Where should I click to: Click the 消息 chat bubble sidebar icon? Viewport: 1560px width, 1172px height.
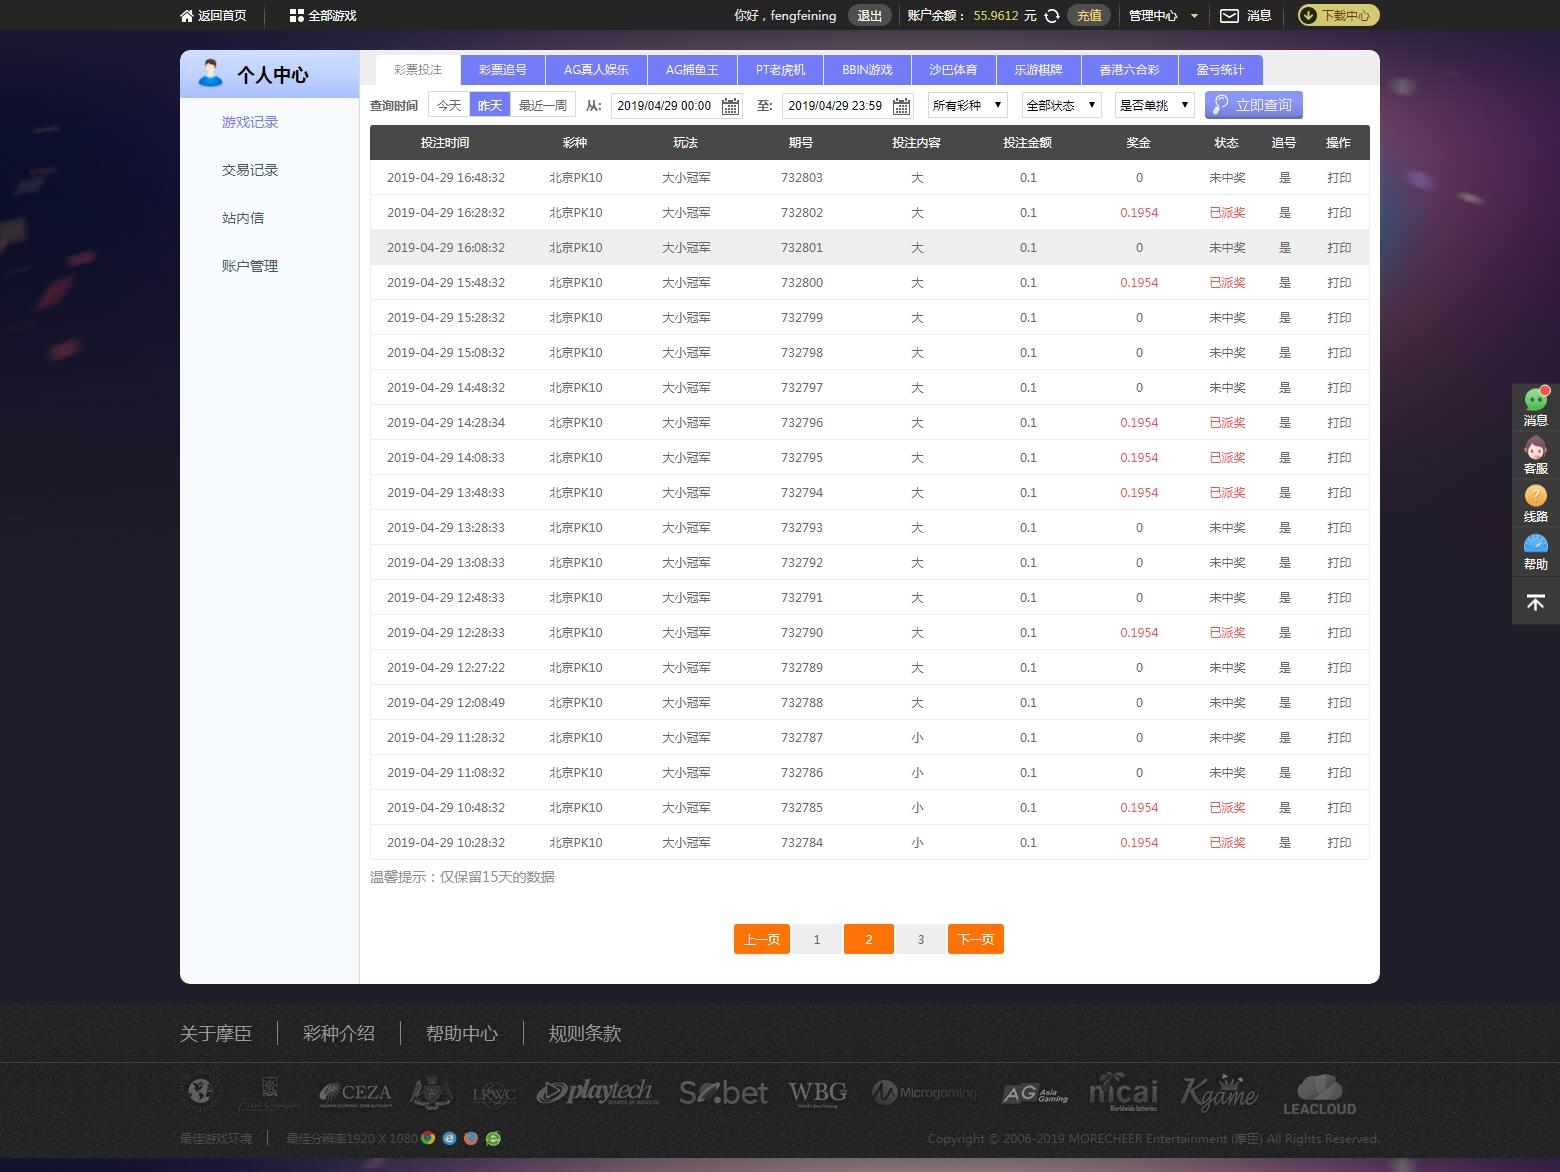pos(1535,400)
